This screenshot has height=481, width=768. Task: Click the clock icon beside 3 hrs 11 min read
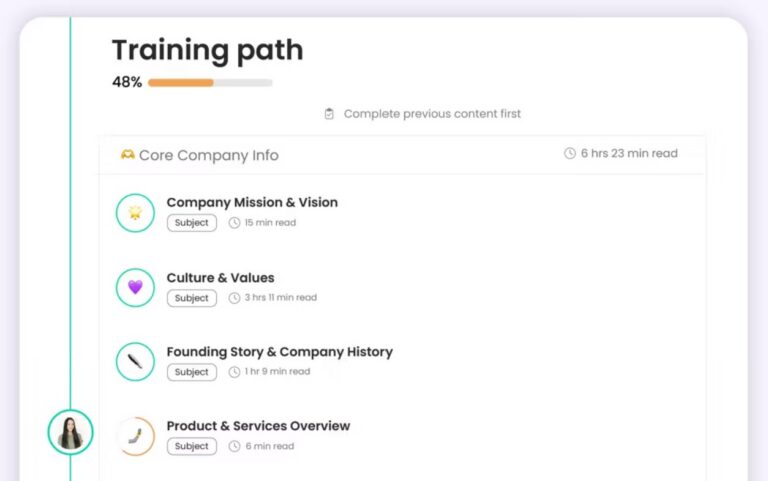pos(235,298)
